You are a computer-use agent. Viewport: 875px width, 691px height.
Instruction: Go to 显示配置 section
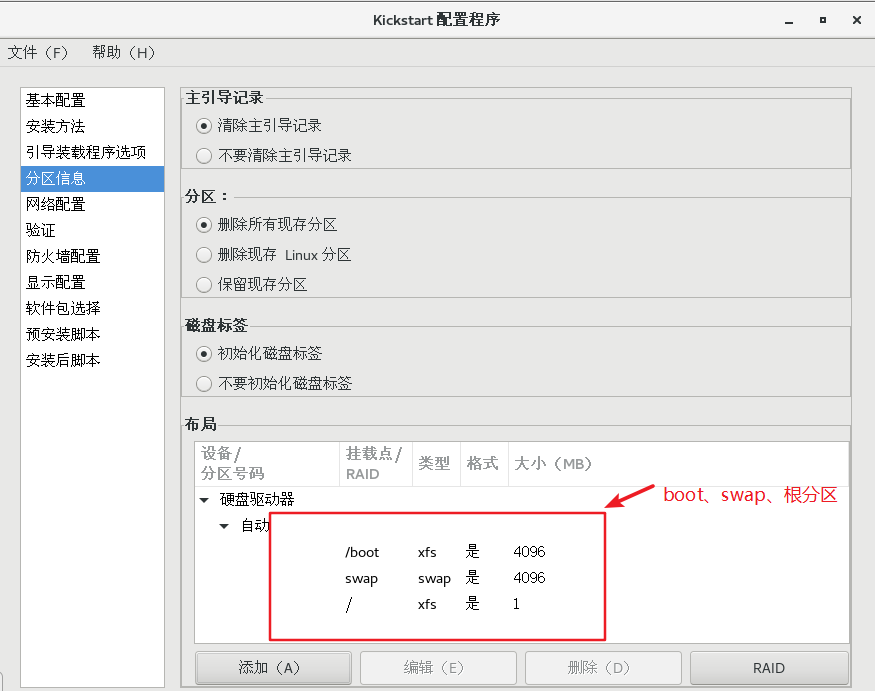(93, 282)
